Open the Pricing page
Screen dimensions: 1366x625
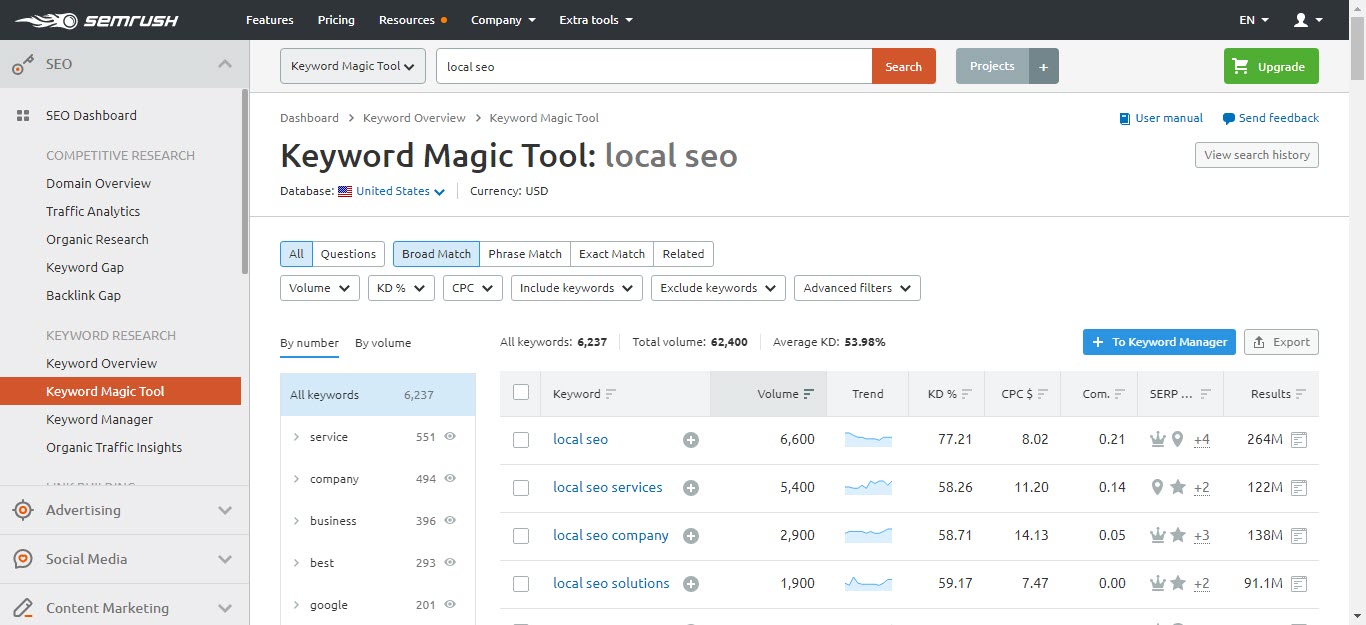coord(336,20)
